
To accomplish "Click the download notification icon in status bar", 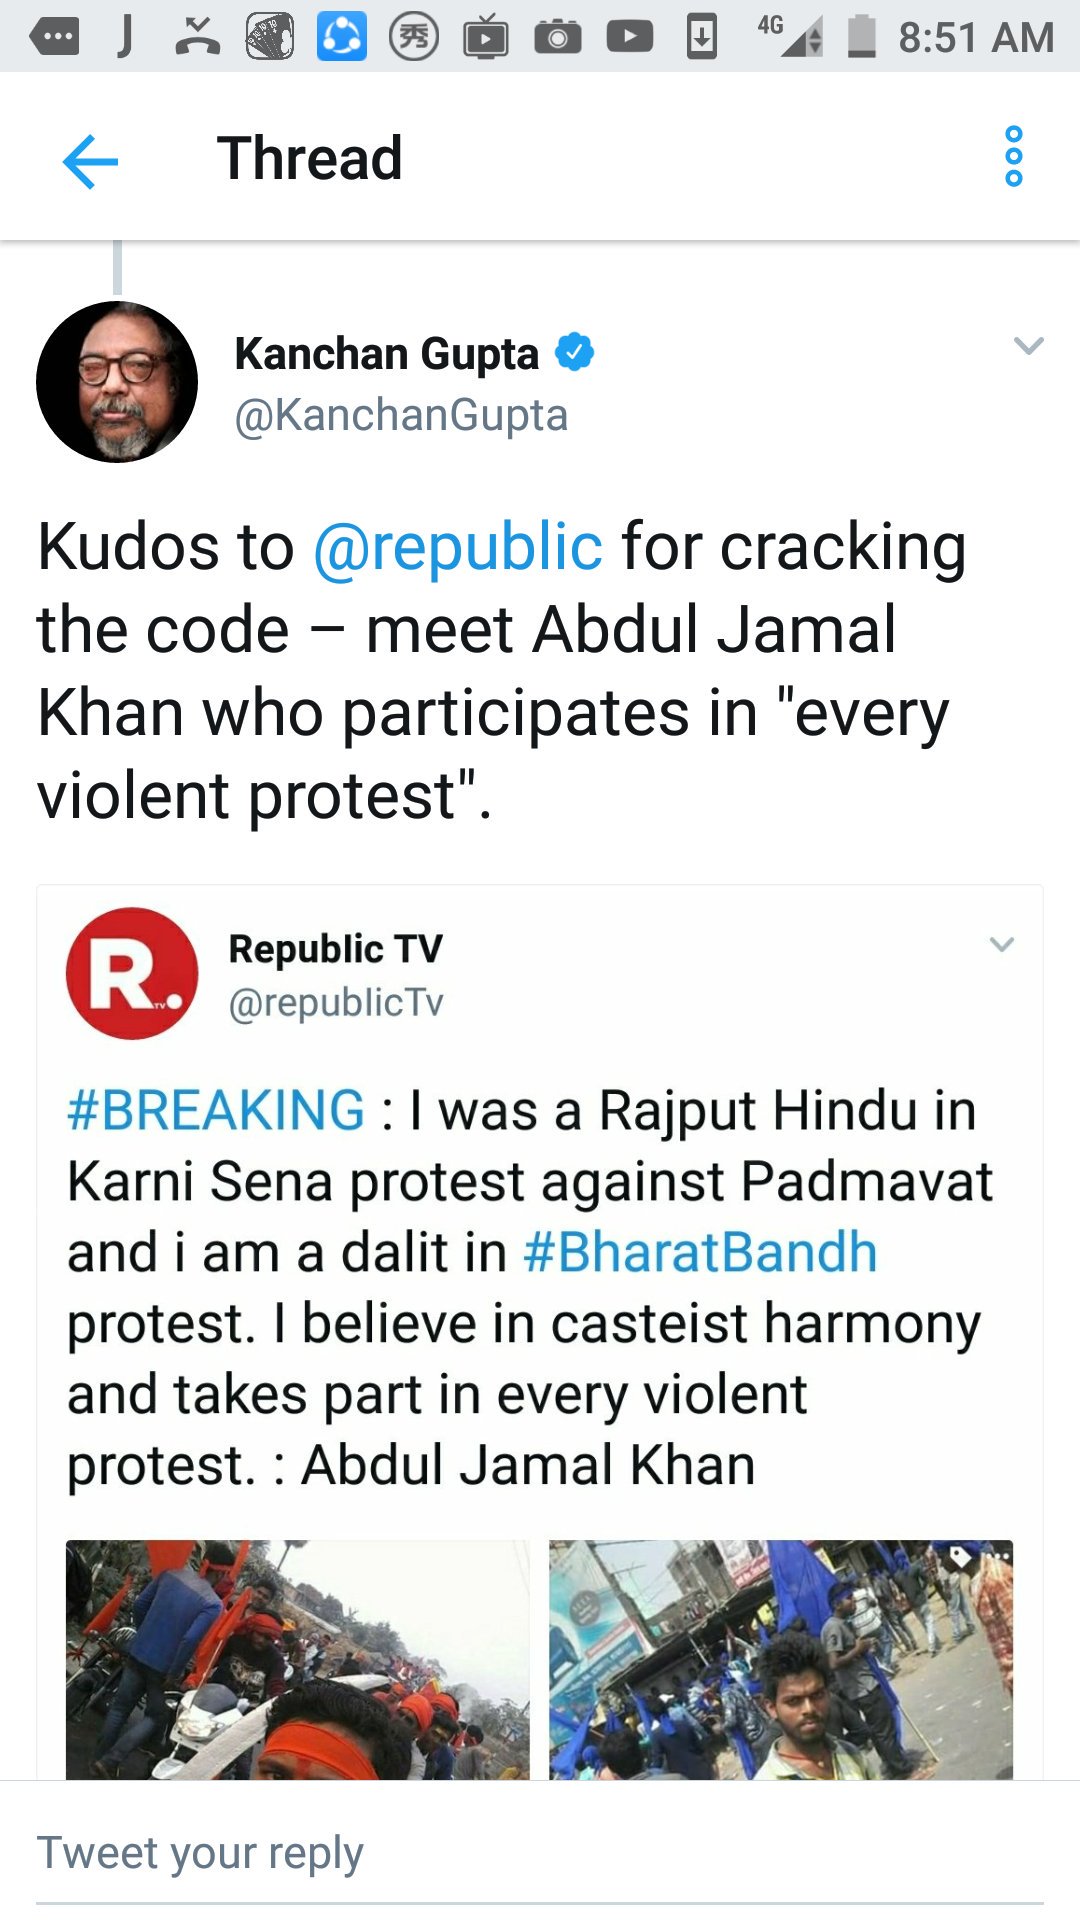I will pos(701,38).
